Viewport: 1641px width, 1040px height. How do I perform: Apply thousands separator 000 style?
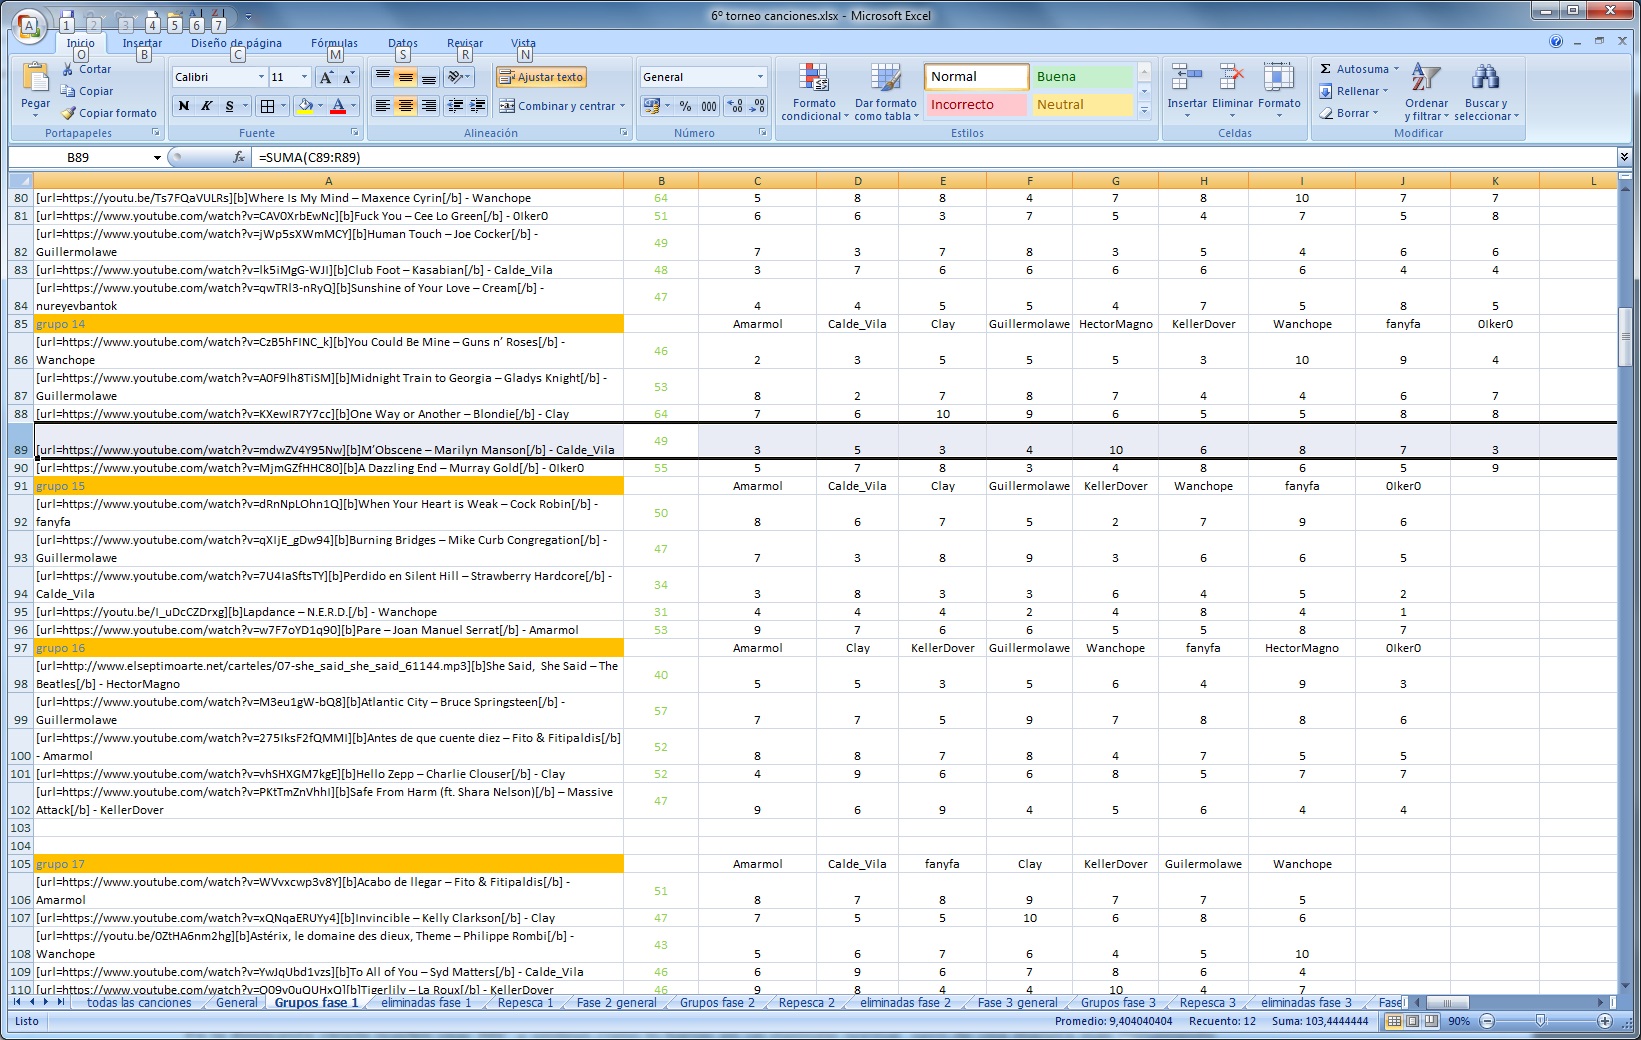[709, 106]
